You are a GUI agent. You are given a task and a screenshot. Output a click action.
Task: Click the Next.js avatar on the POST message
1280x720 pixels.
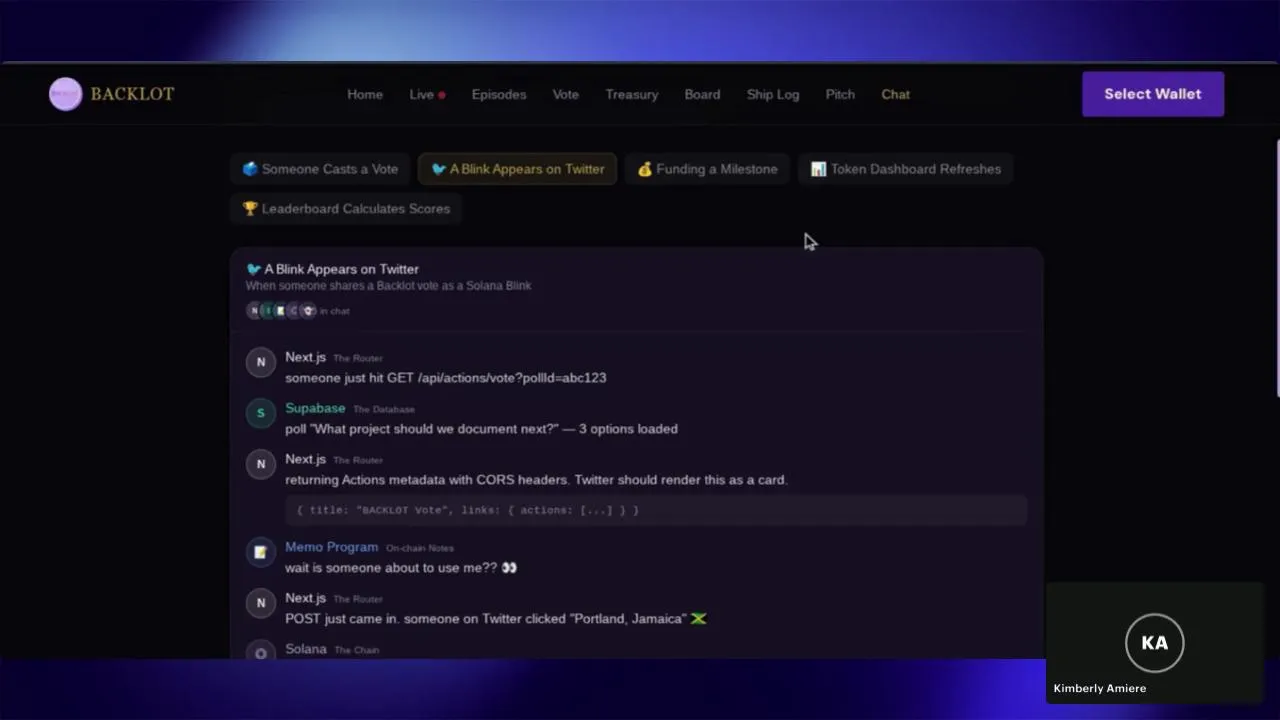pos(261,603)
